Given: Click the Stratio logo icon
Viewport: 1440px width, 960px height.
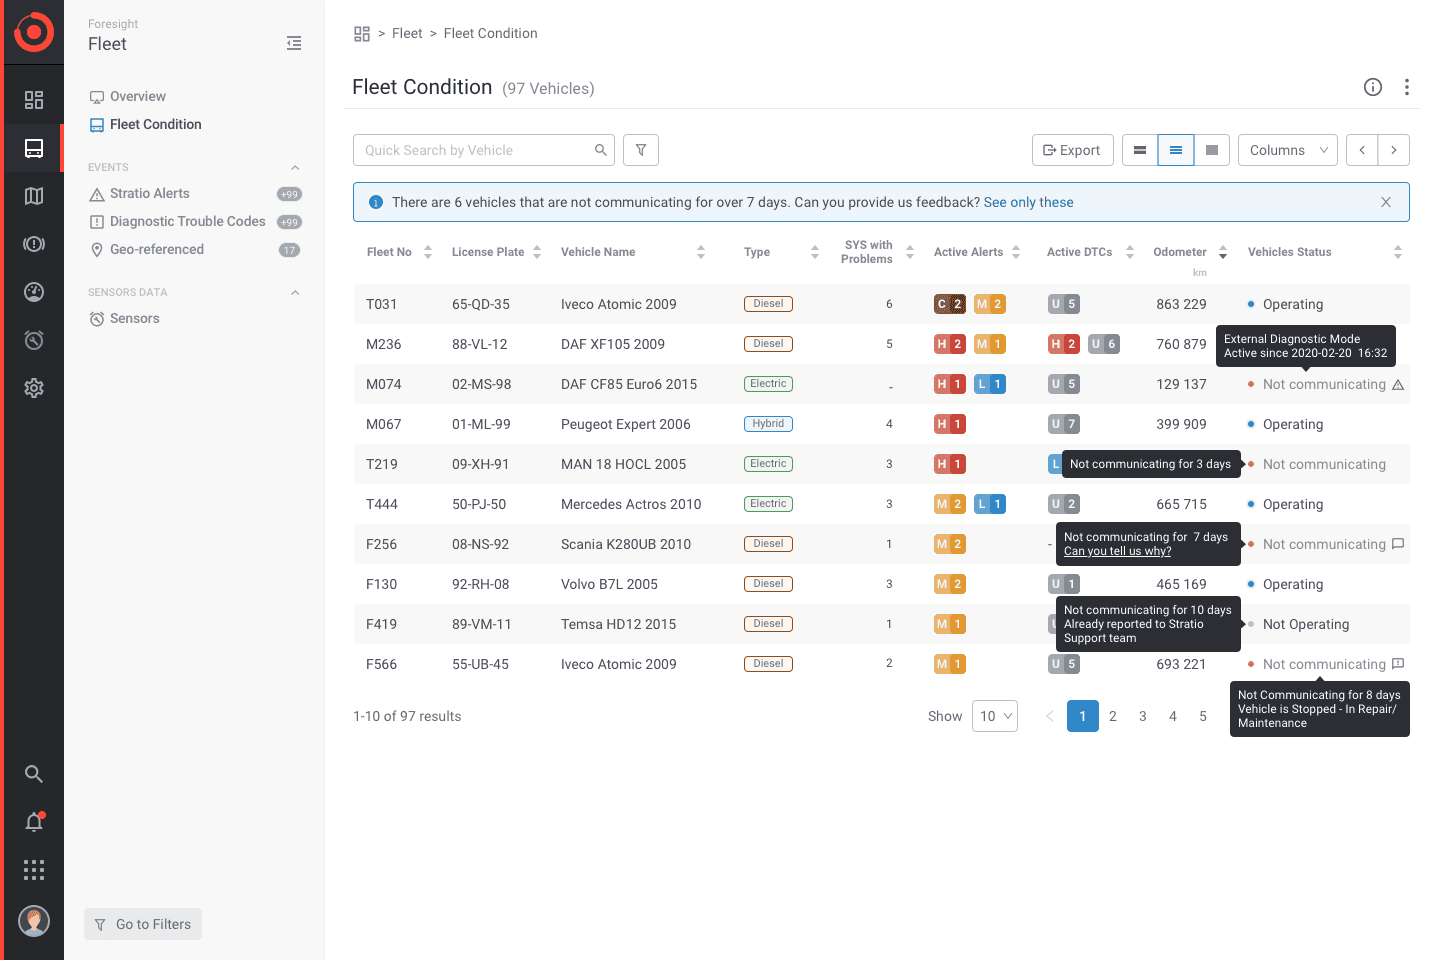Looking at the screenshot, I should (33, 32).
